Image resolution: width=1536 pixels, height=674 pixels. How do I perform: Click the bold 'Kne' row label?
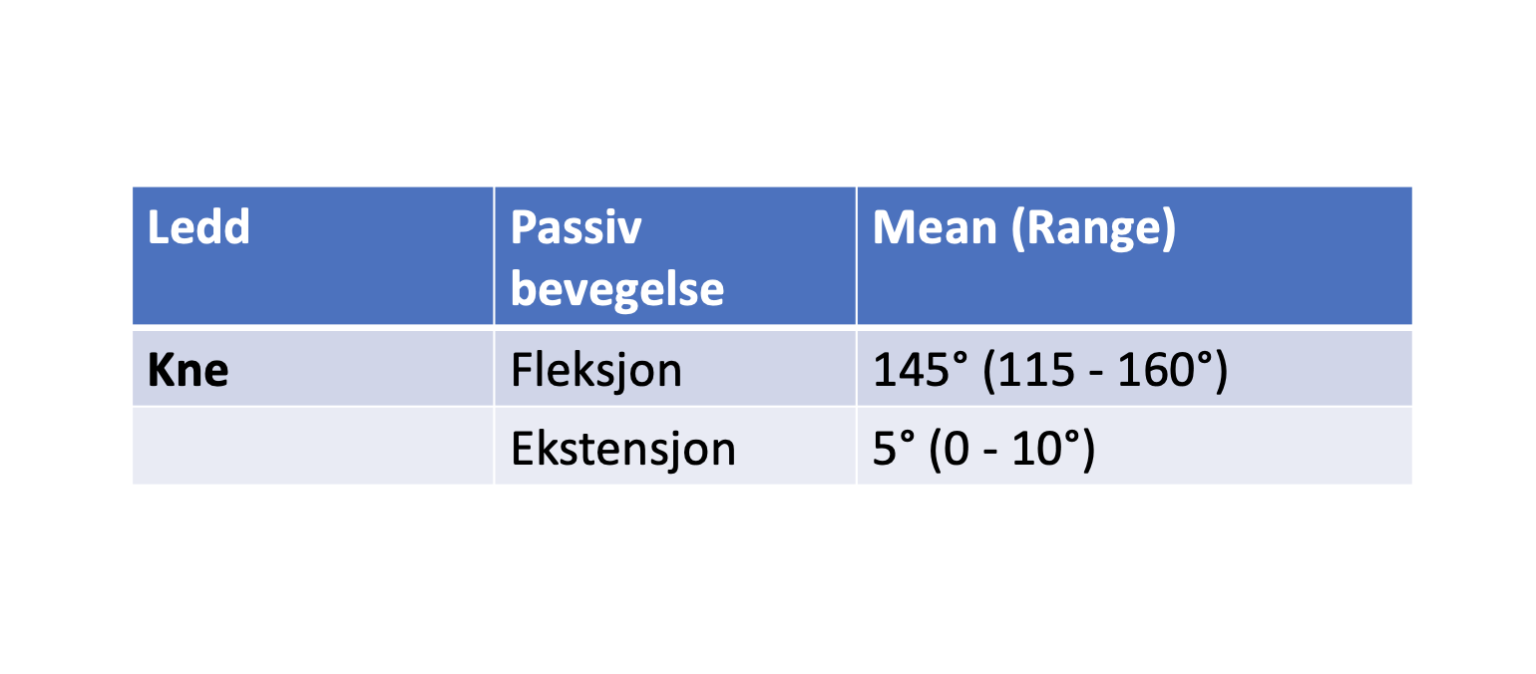188,371
